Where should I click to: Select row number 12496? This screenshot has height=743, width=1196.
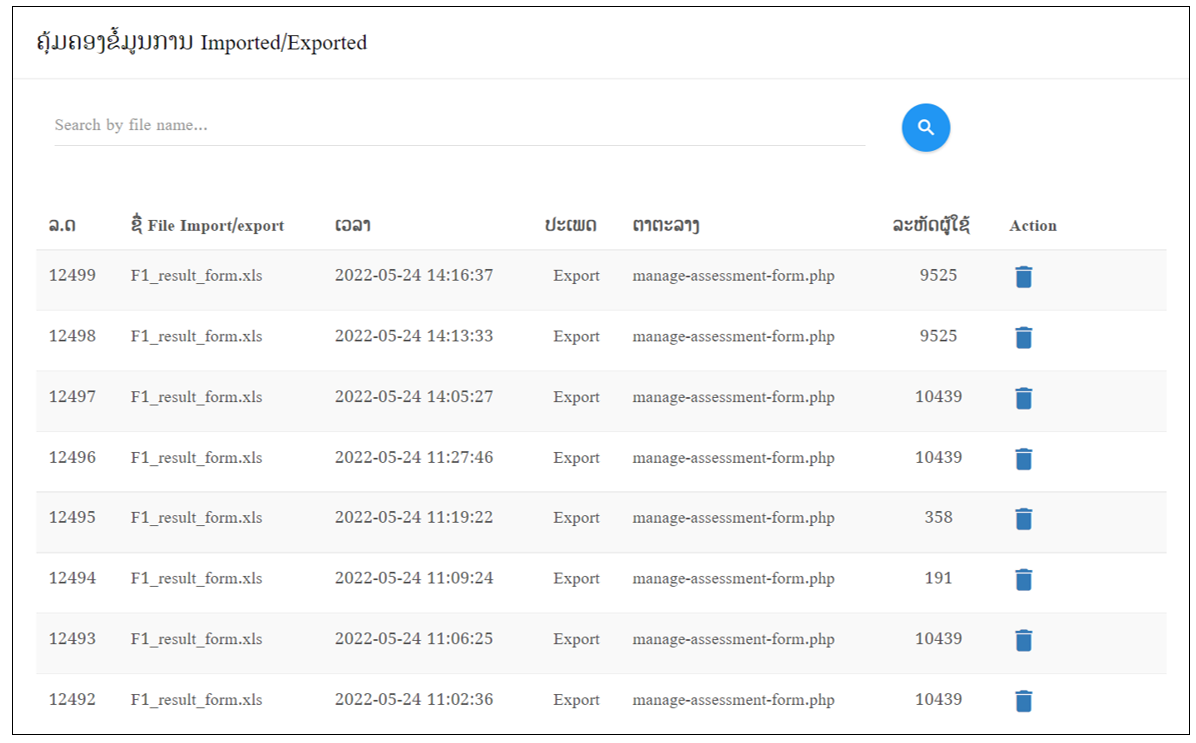click(72, 458)
